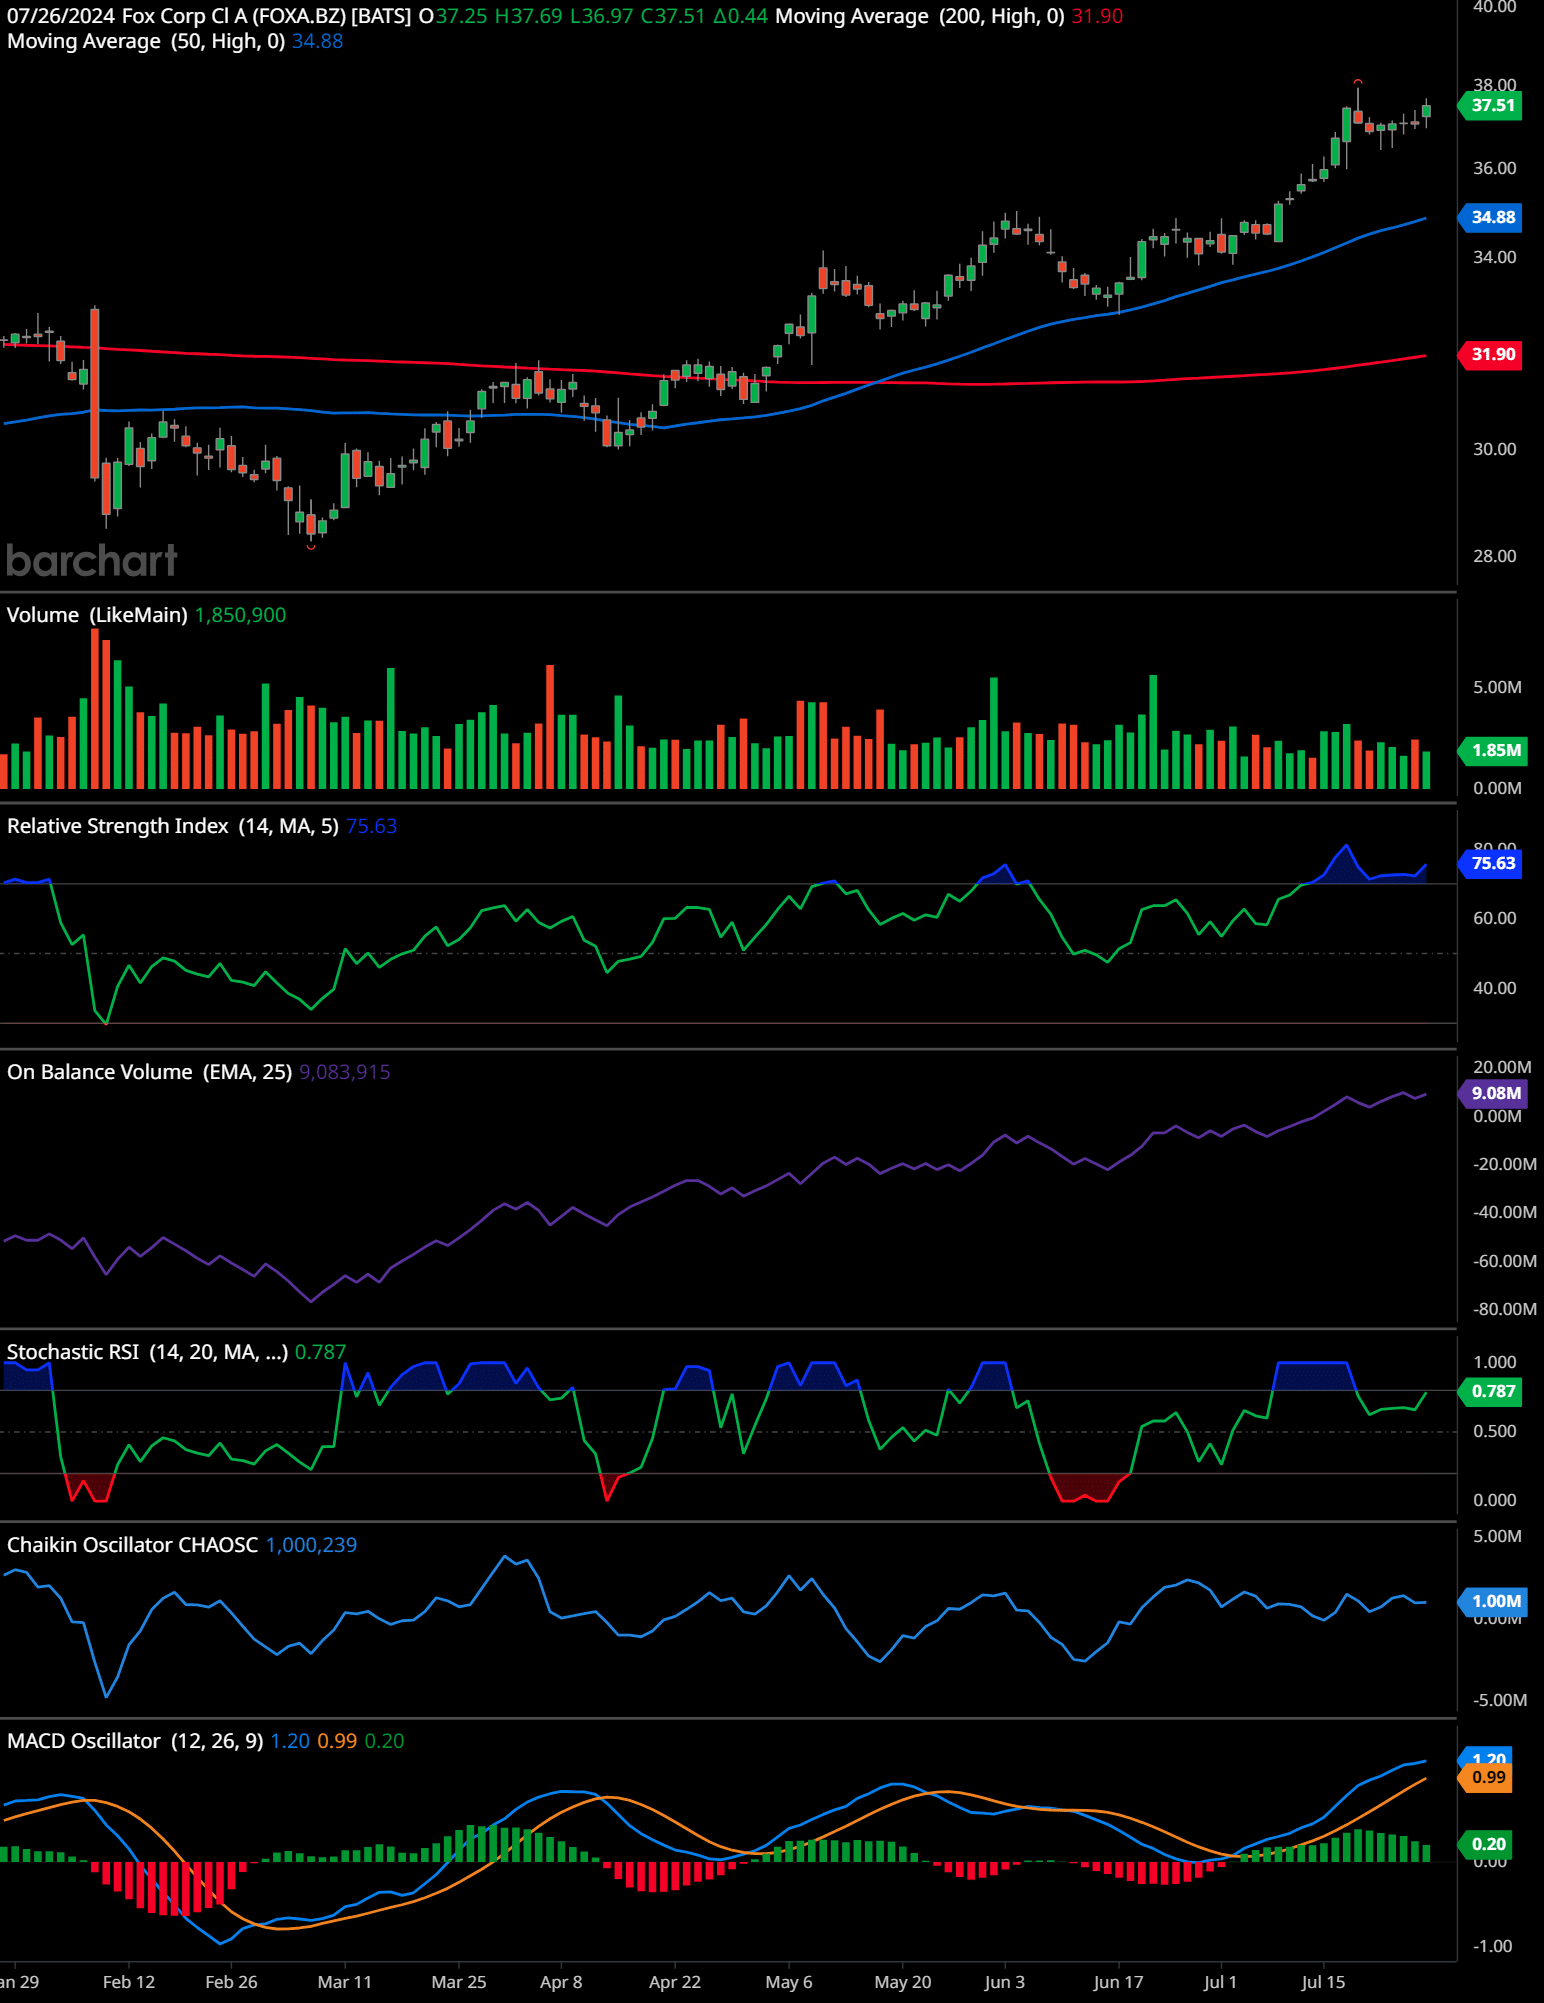Screen dimensions: 1544x2003
Task: Click the orange 0.99 MACD signal tag
Action: pyautogui.click(x=1487, y=1777)
